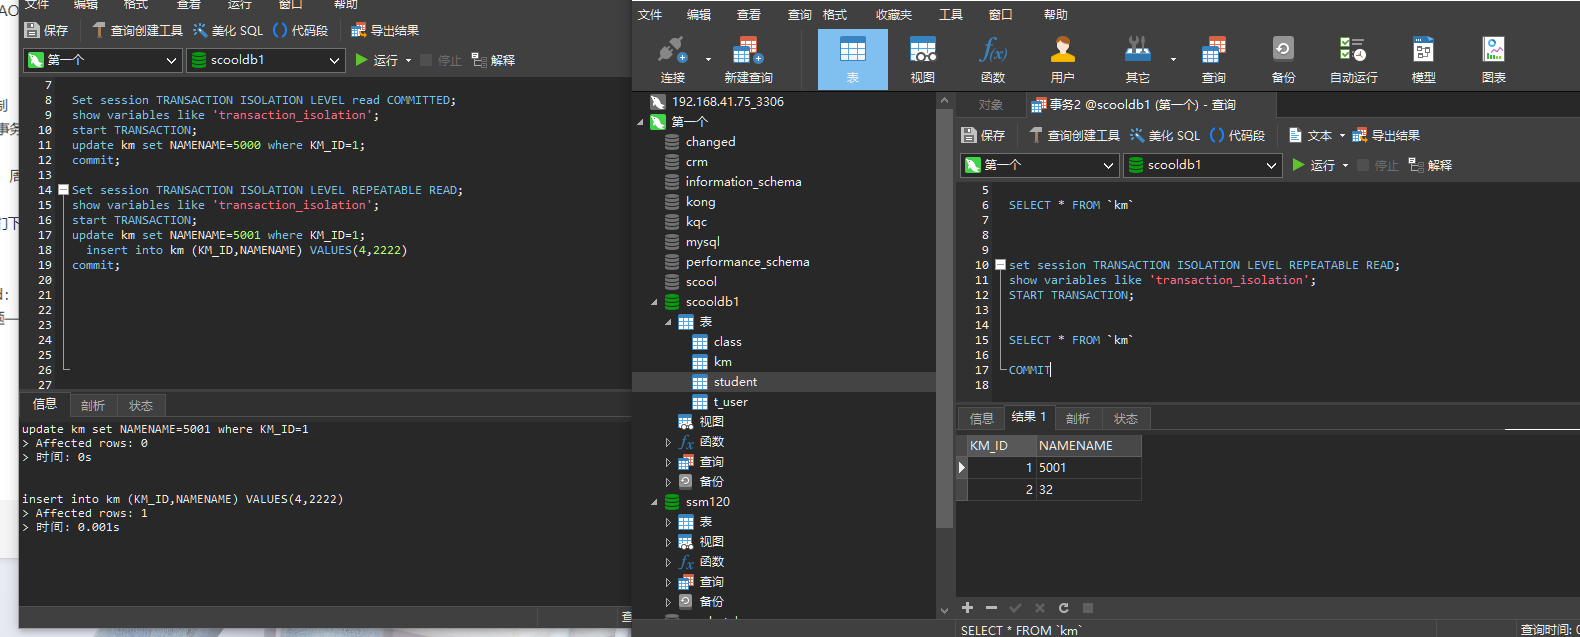Collapse the code fold at line 10
The width and height of the screenshot is (1580, 637).
coord(1000,265)
